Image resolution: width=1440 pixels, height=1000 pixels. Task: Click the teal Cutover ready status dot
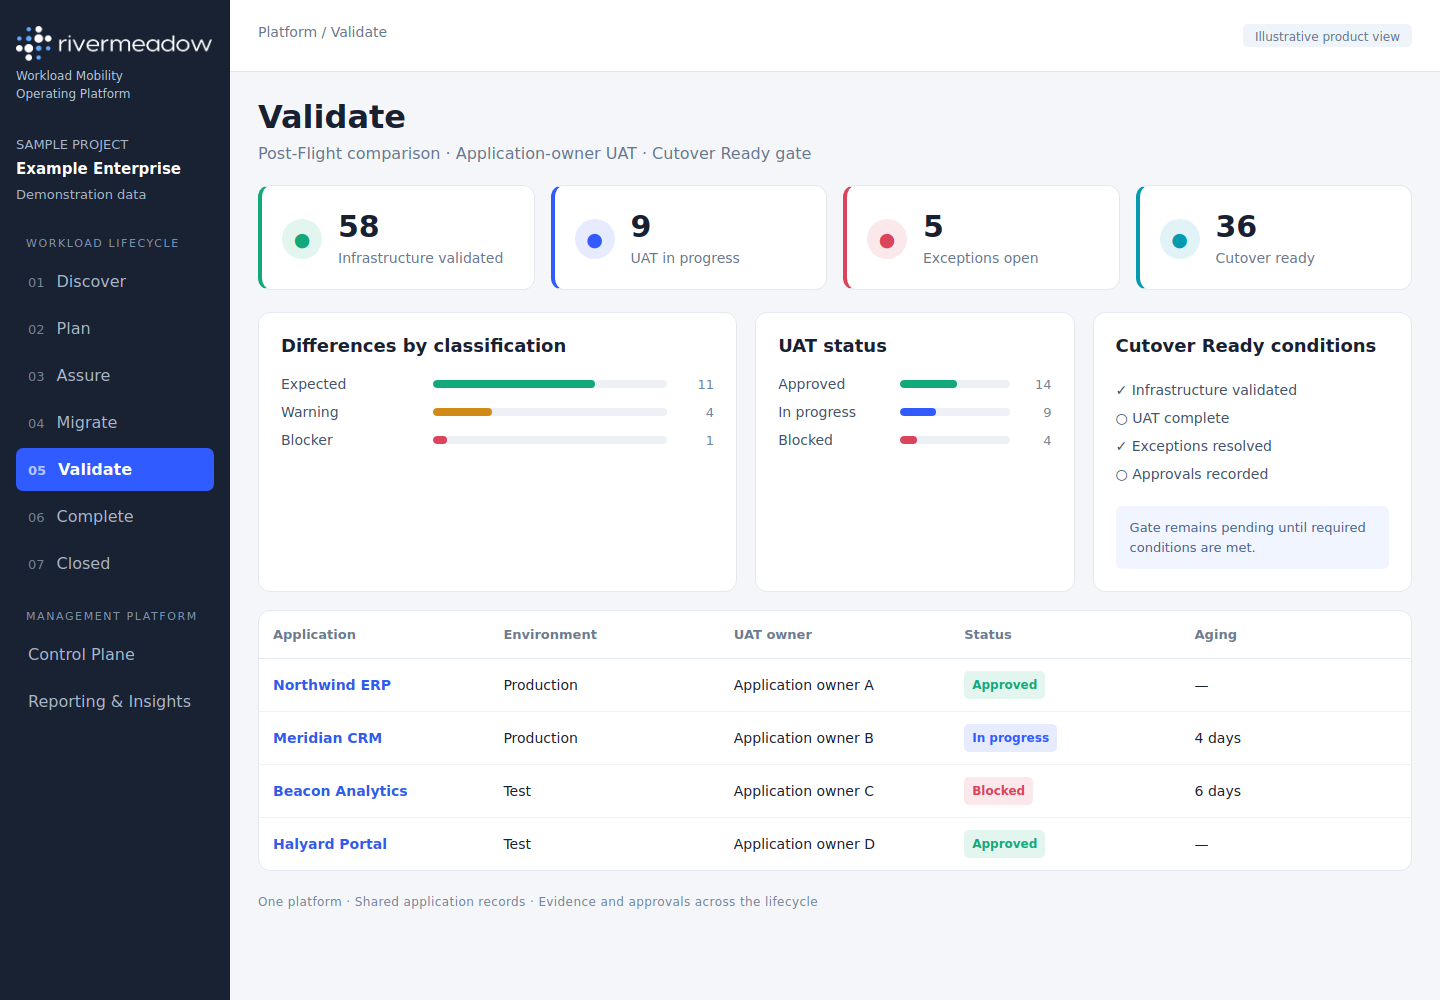coord(1180,240)
